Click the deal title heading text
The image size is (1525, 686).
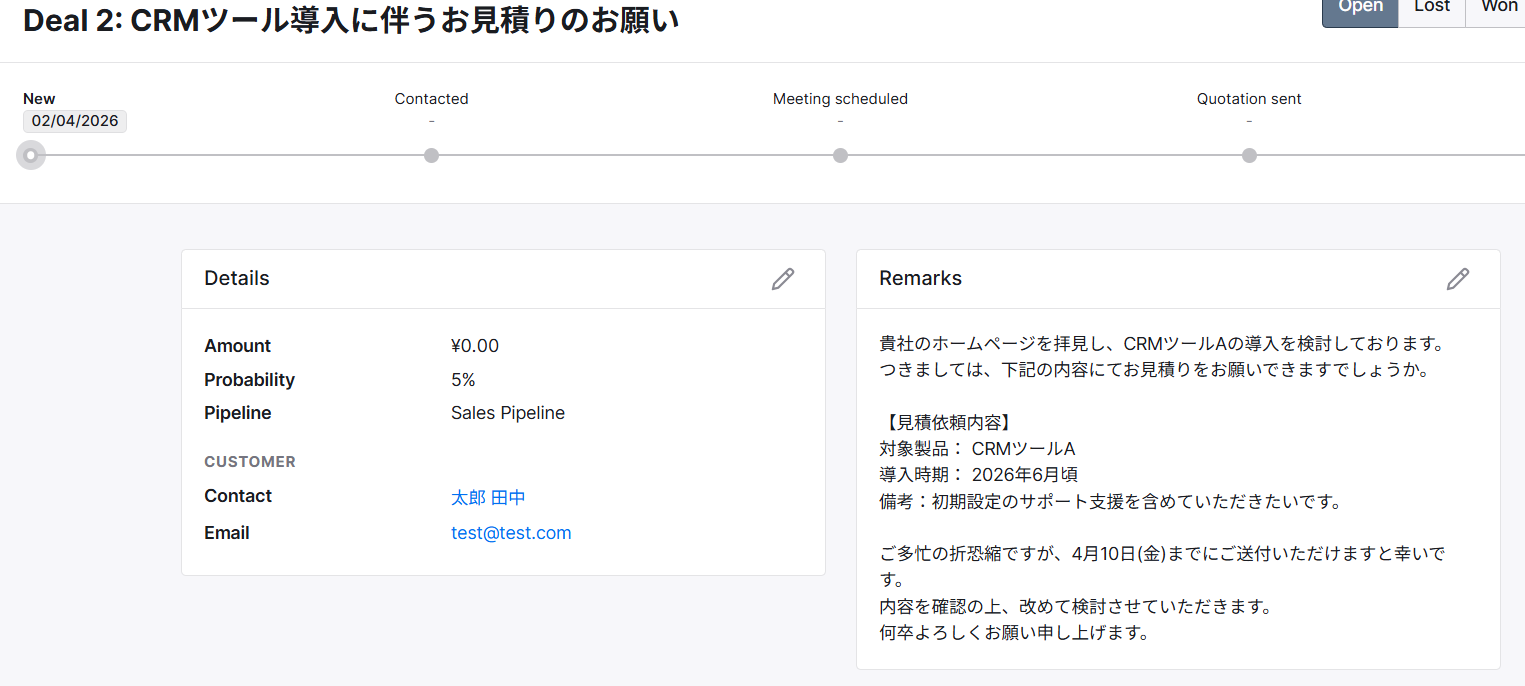point(351,20)
